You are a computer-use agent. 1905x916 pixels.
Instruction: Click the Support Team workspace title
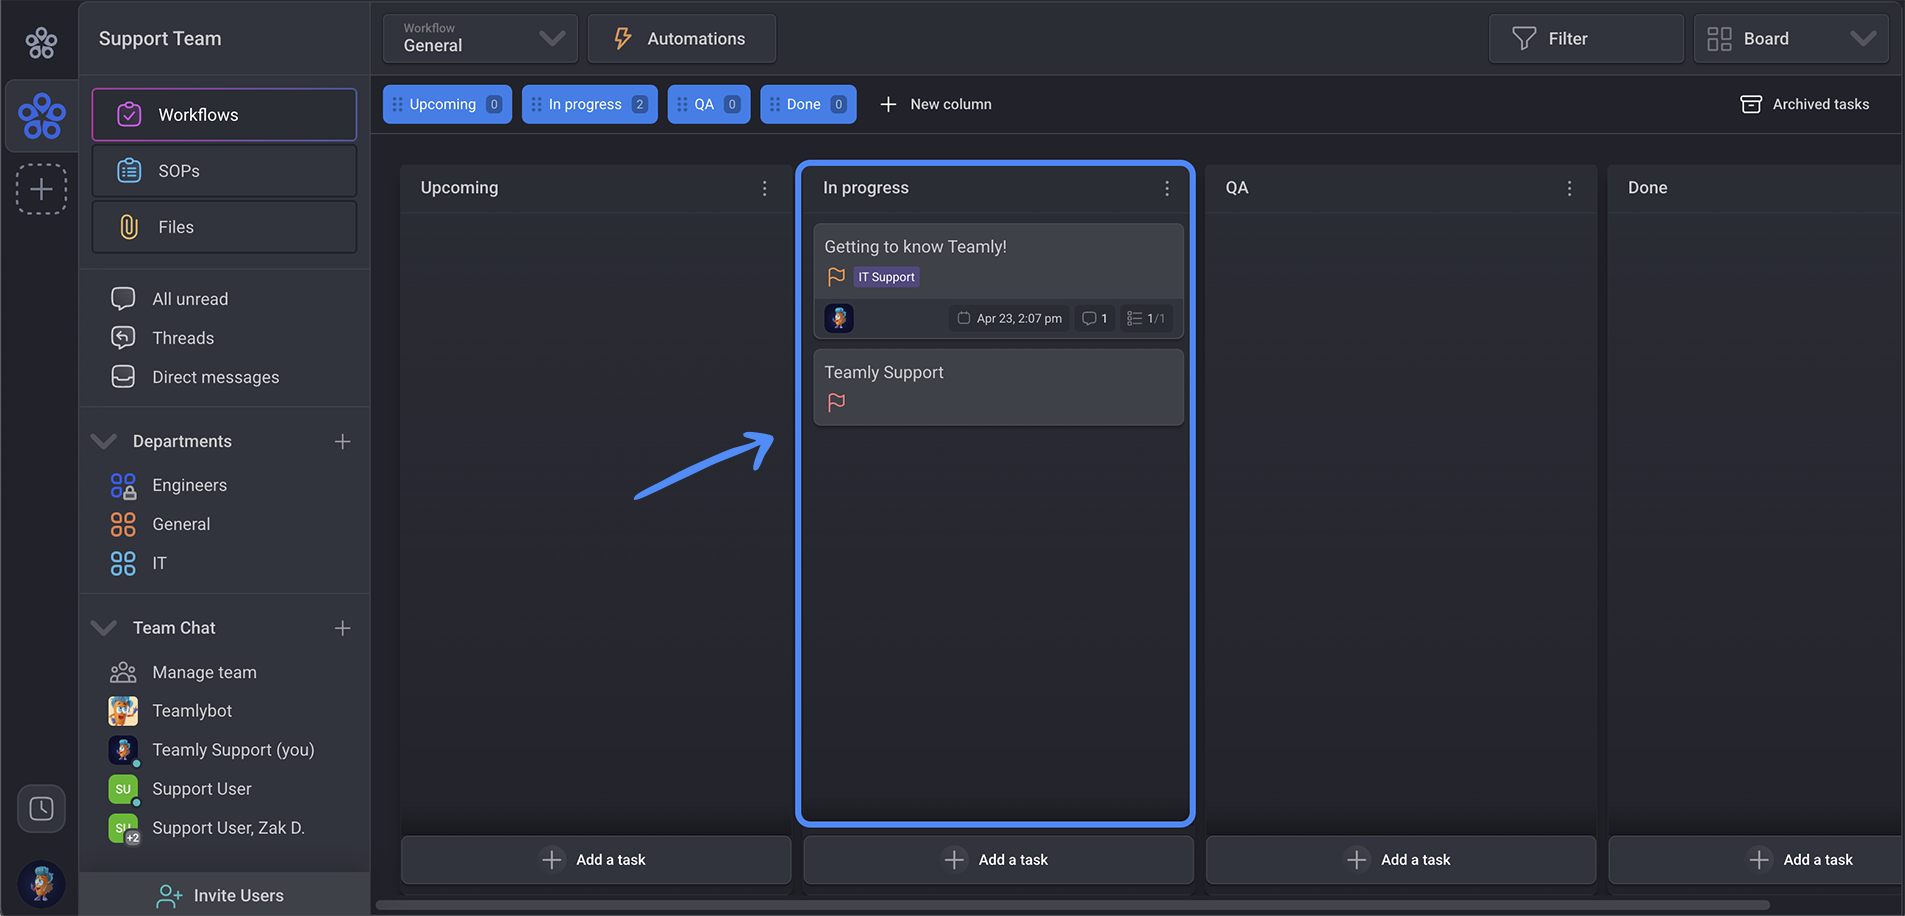160,39
